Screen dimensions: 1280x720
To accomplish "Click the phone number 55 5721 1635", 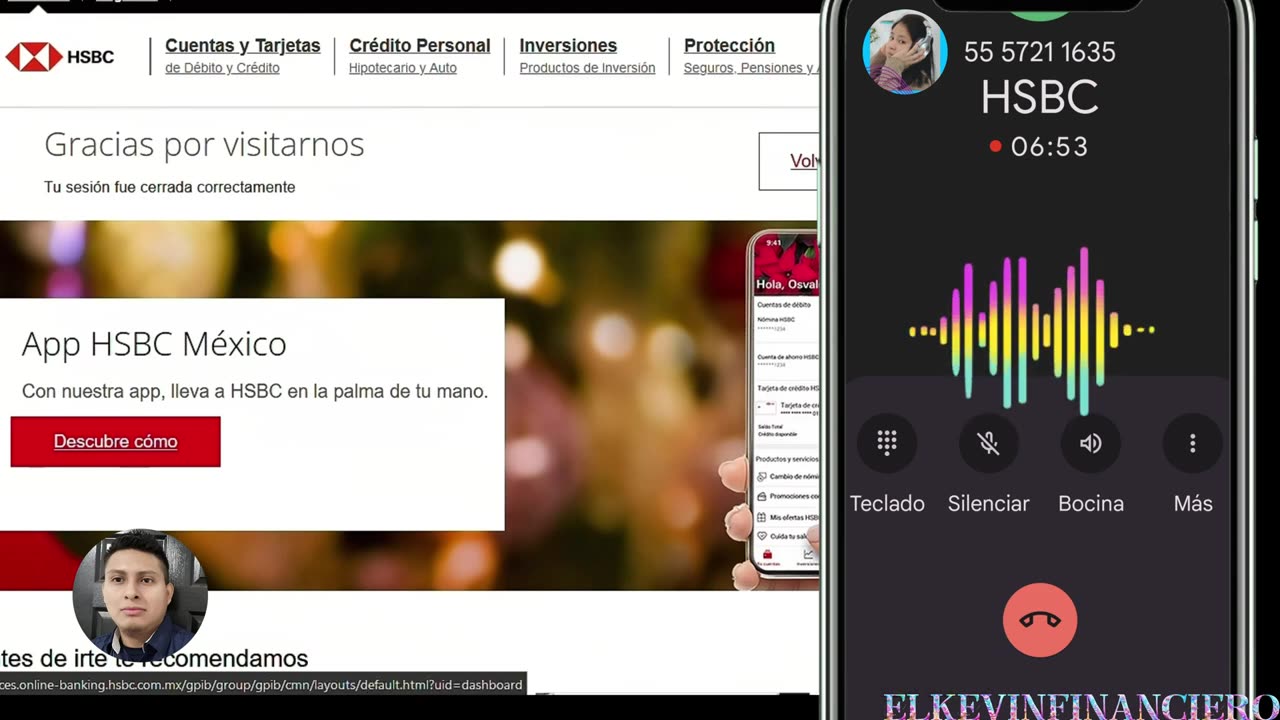I will pyautogui.click(x=1040, y=52).
